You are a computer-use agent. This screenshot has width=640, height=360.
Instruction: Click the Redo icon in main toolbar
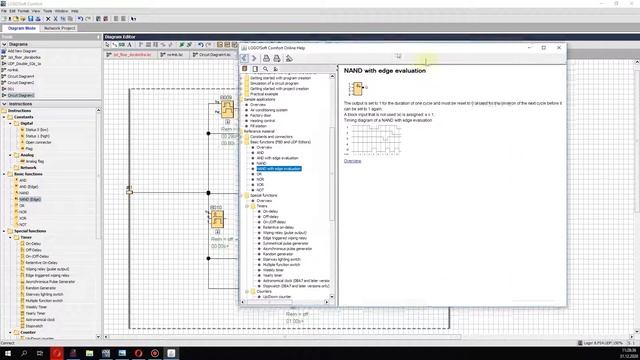(88, 19)
